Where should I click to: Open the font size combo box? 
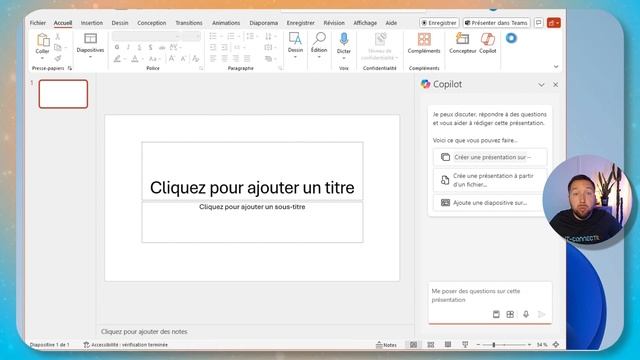[191, 36]
